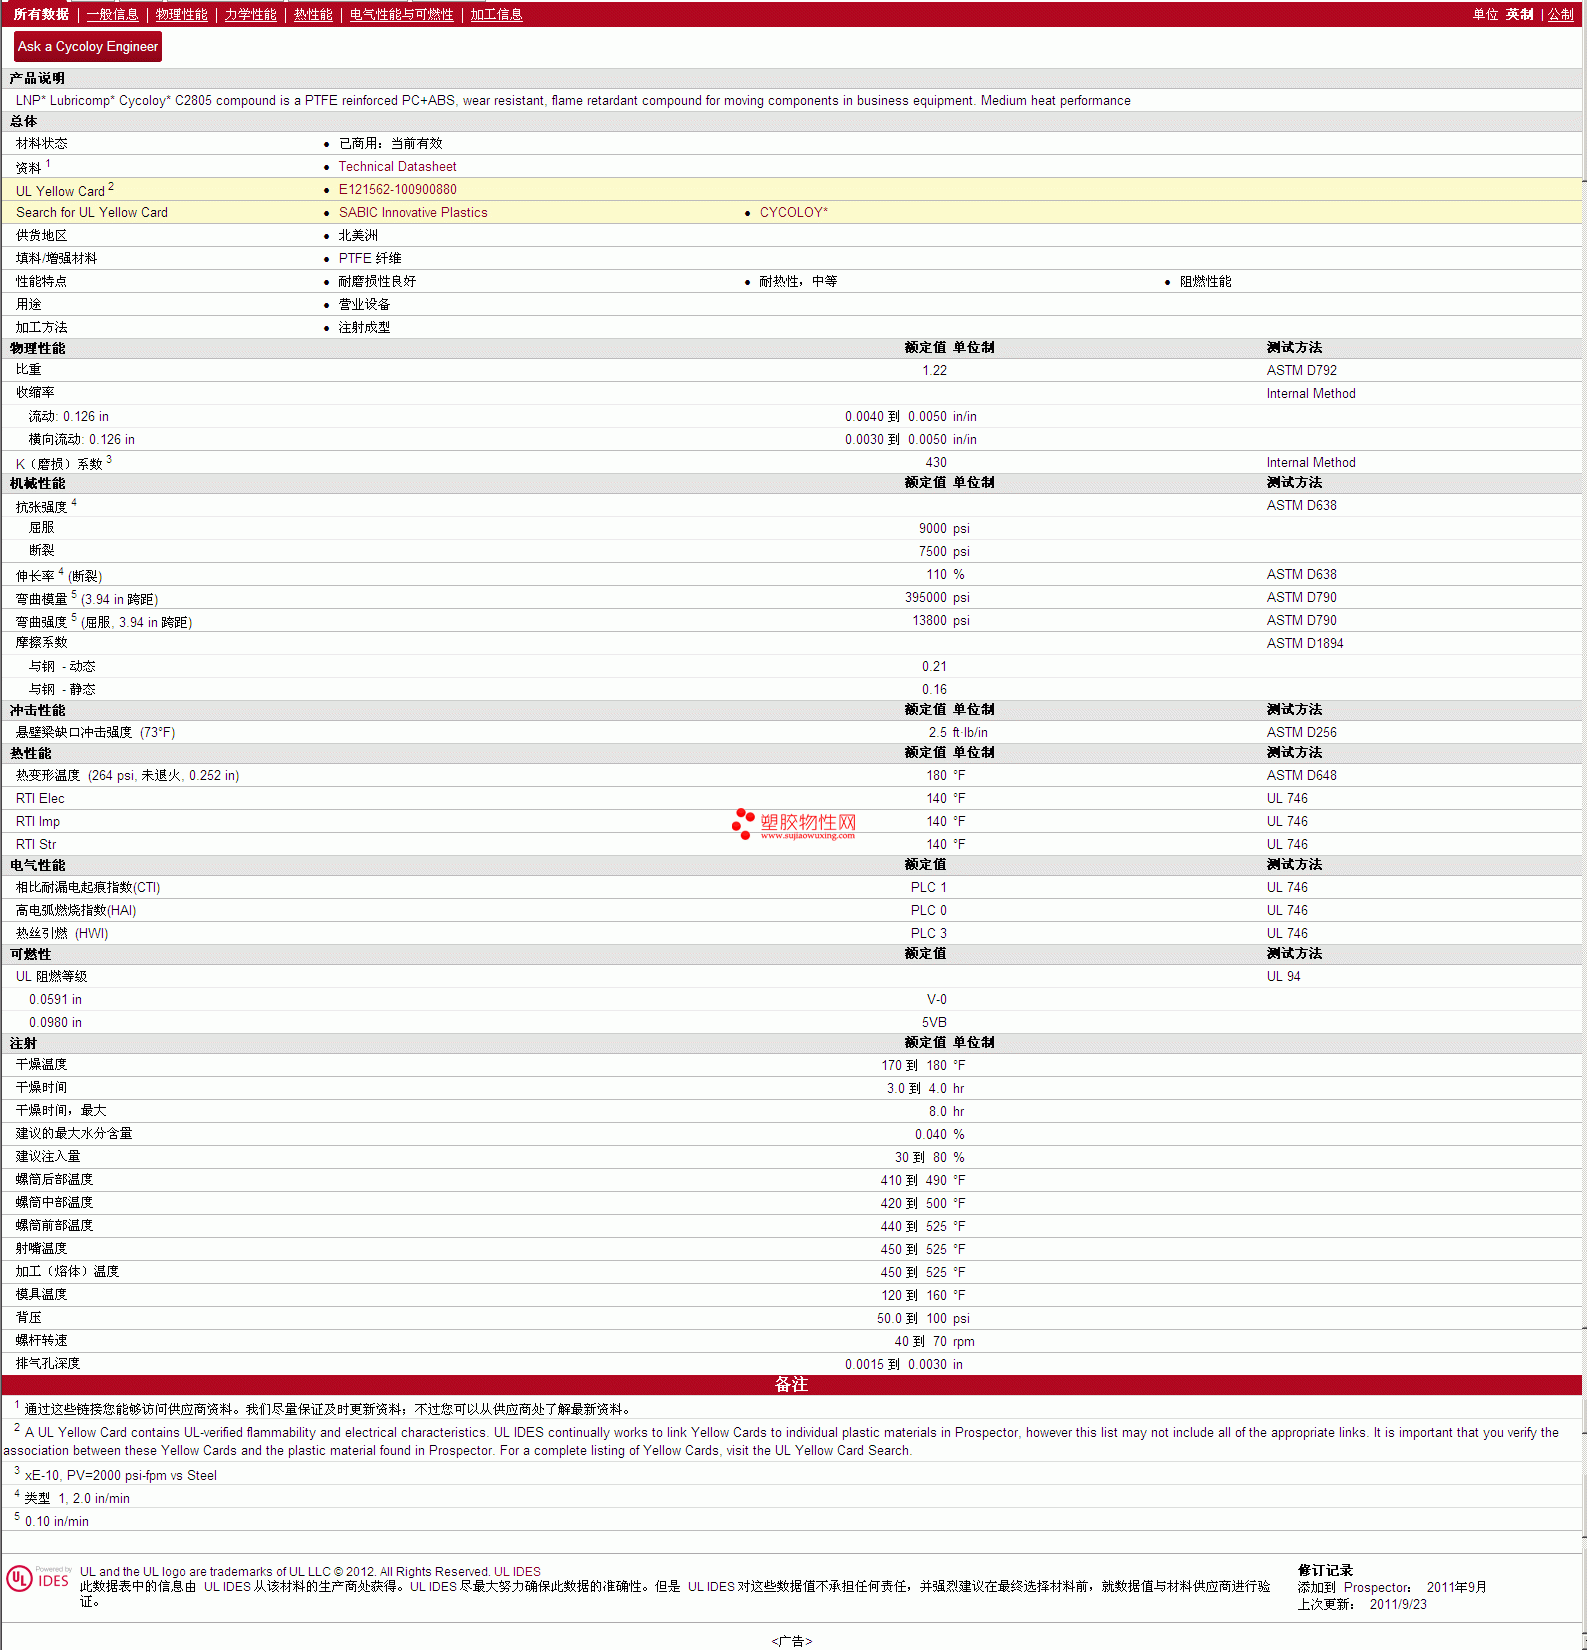The width and height of the screenshot is (1587, 1650).
Task: Select flame rating 5VB
Action: click(x=934, y=1023)
